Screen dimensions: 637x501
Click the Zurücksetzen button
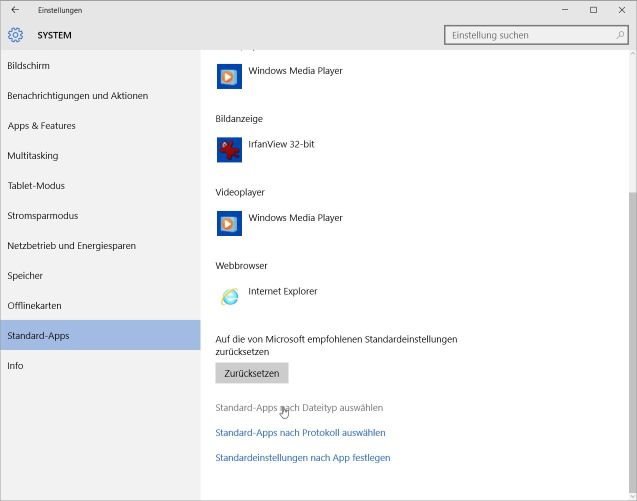[x=252, y=373]
